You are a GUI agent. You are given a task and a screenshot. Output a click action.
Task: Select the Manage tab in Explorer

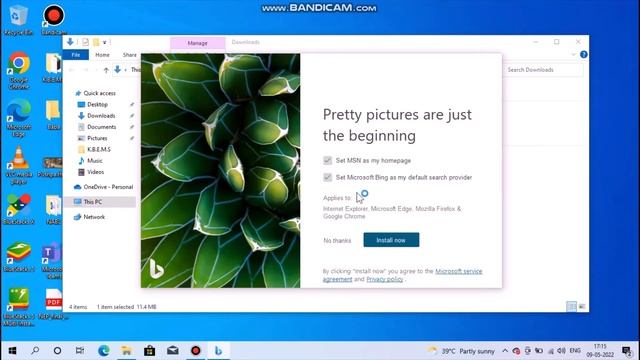[x=198, y=43]
